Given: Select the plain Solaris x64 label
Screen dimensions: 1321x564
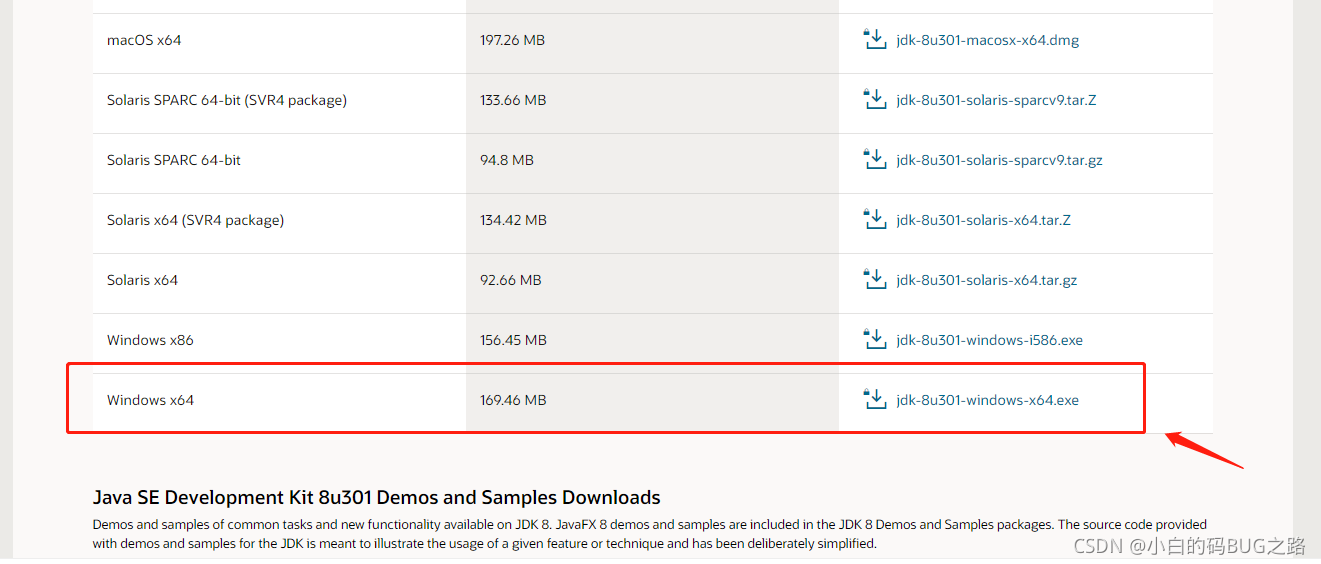Looking at the screenshot, I should coord(142,280).
